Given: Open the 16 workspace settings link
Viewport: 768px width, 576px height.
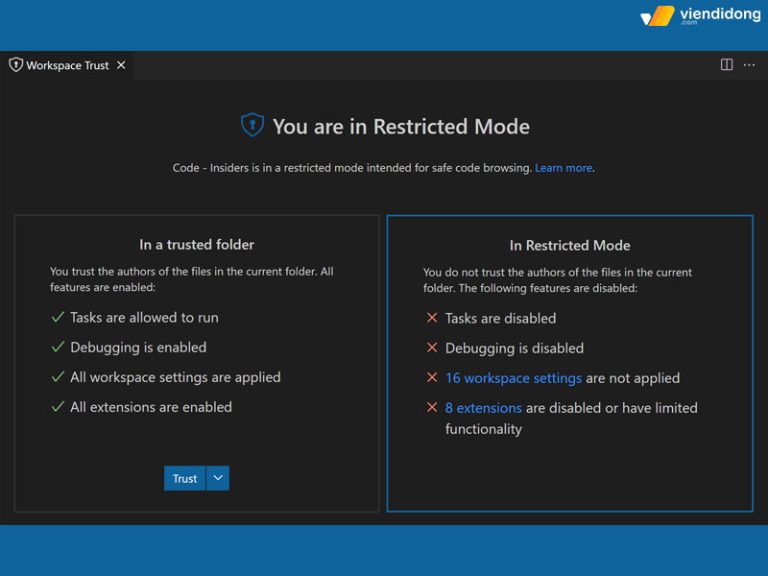Looking at the screenshot, I should pyautogui.click(x=513, y=378).
